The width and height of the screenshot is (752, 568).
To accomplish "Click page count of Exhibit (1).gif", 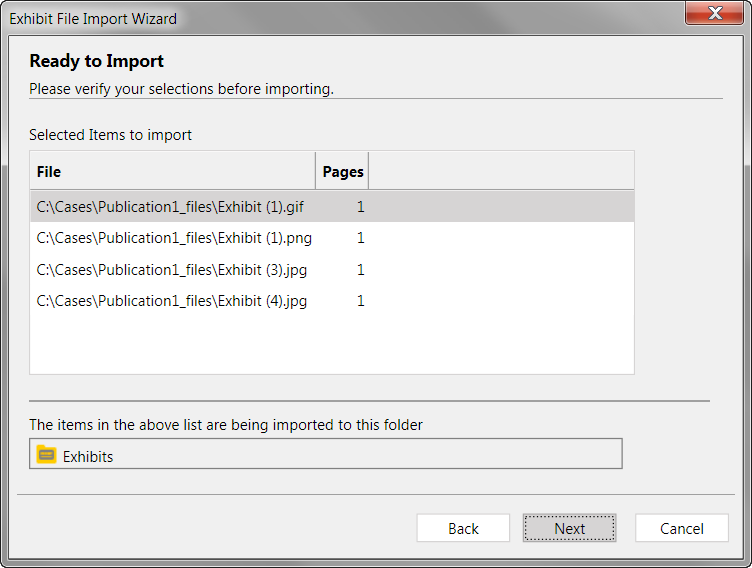I will coord(361,207).
